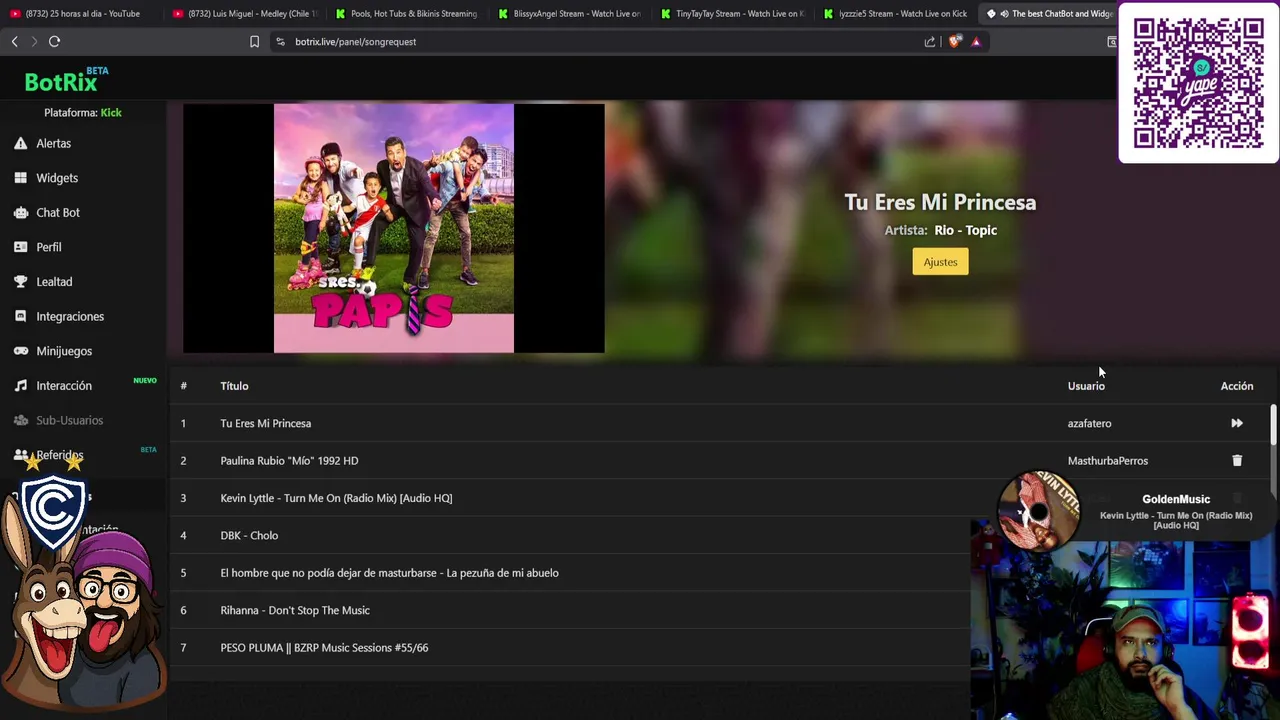
Task: Click the Usuario column header
Action: click(1086, 386)
